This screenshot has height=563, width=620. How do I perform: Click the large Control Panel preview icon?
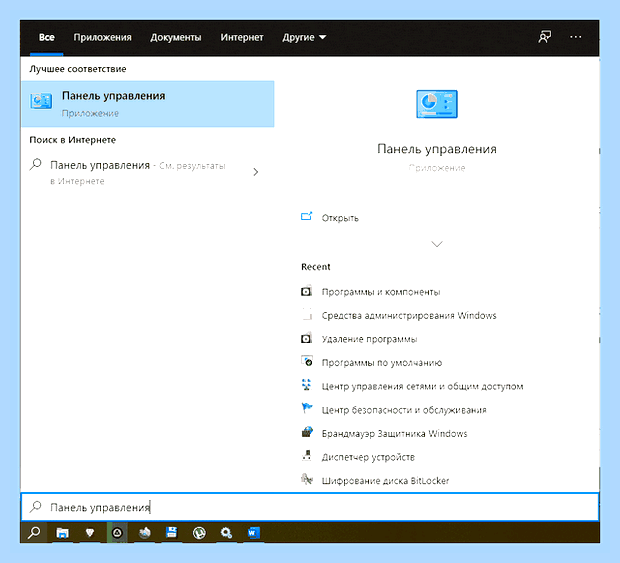[437, 104]
